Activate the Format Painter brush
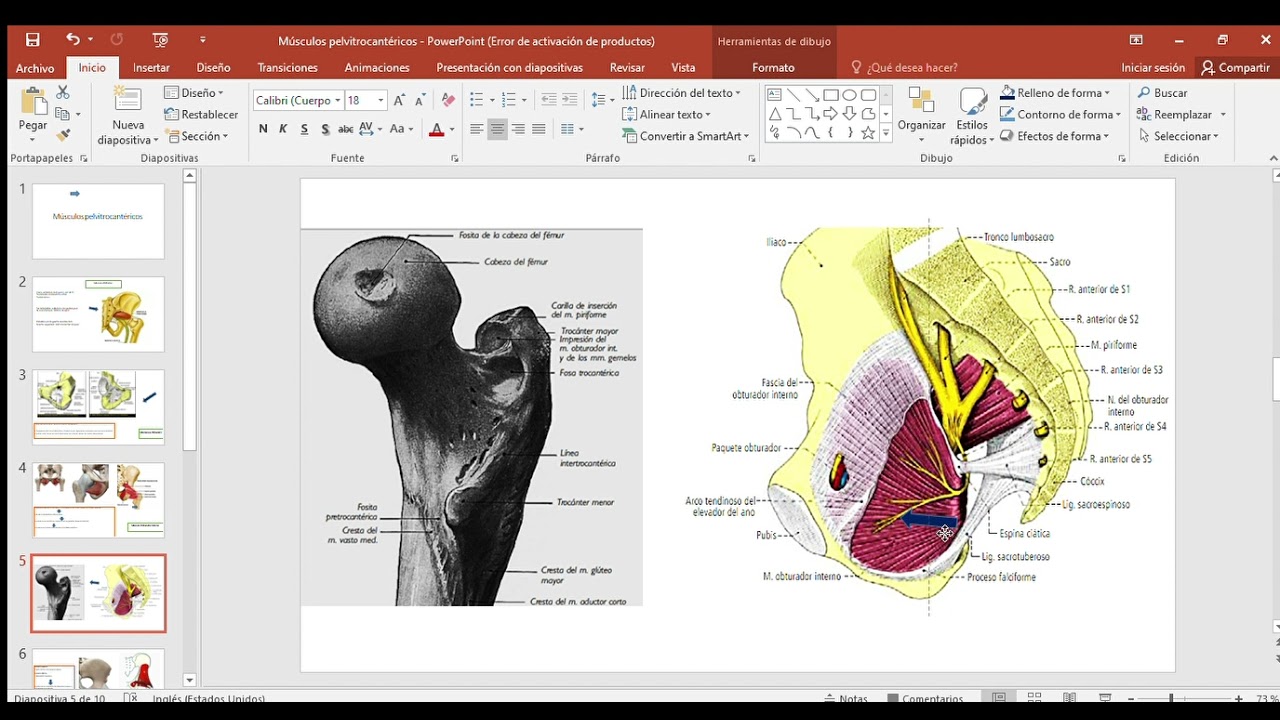The width and height of the screenshot is (1280, 720). coord(63,135)
